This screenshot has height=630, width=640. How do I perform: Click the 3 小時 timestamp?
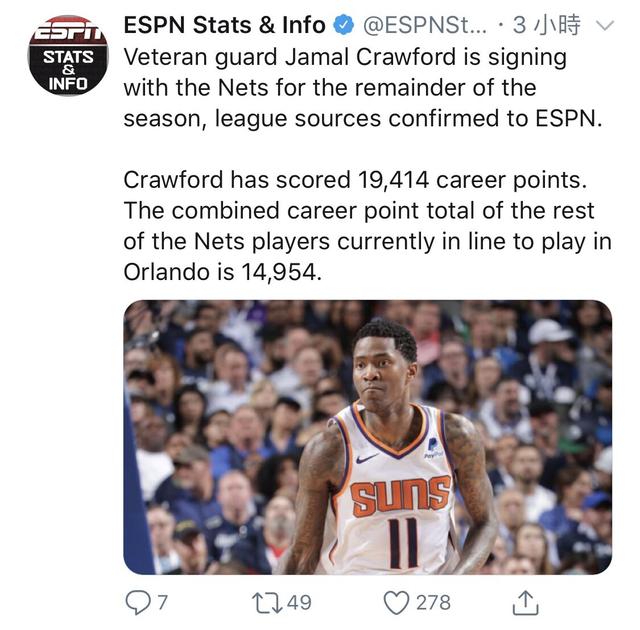[547, 25]
